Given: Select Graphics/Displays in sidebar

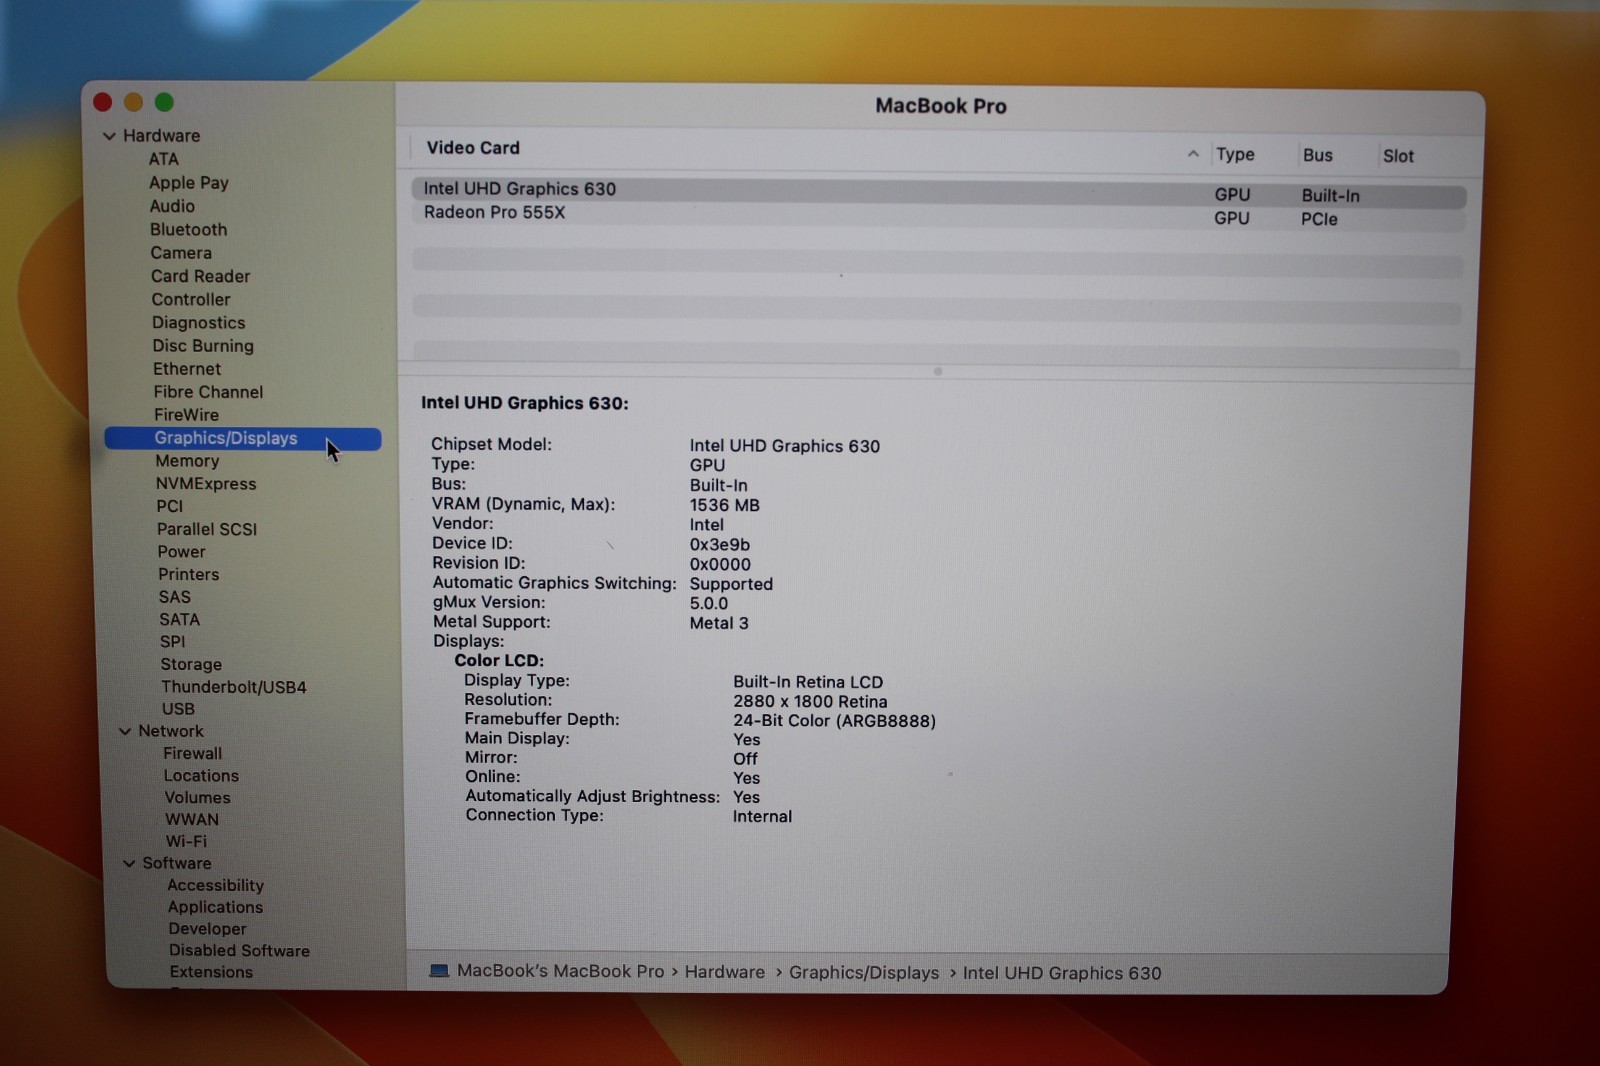Looking at the screenshot, I should coord(243,438).
